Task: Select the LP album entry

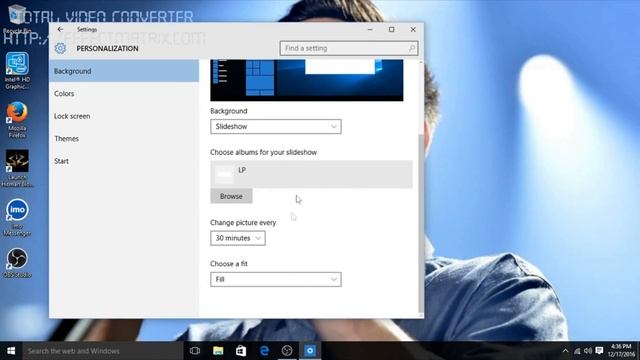Action: coord(311,174)
